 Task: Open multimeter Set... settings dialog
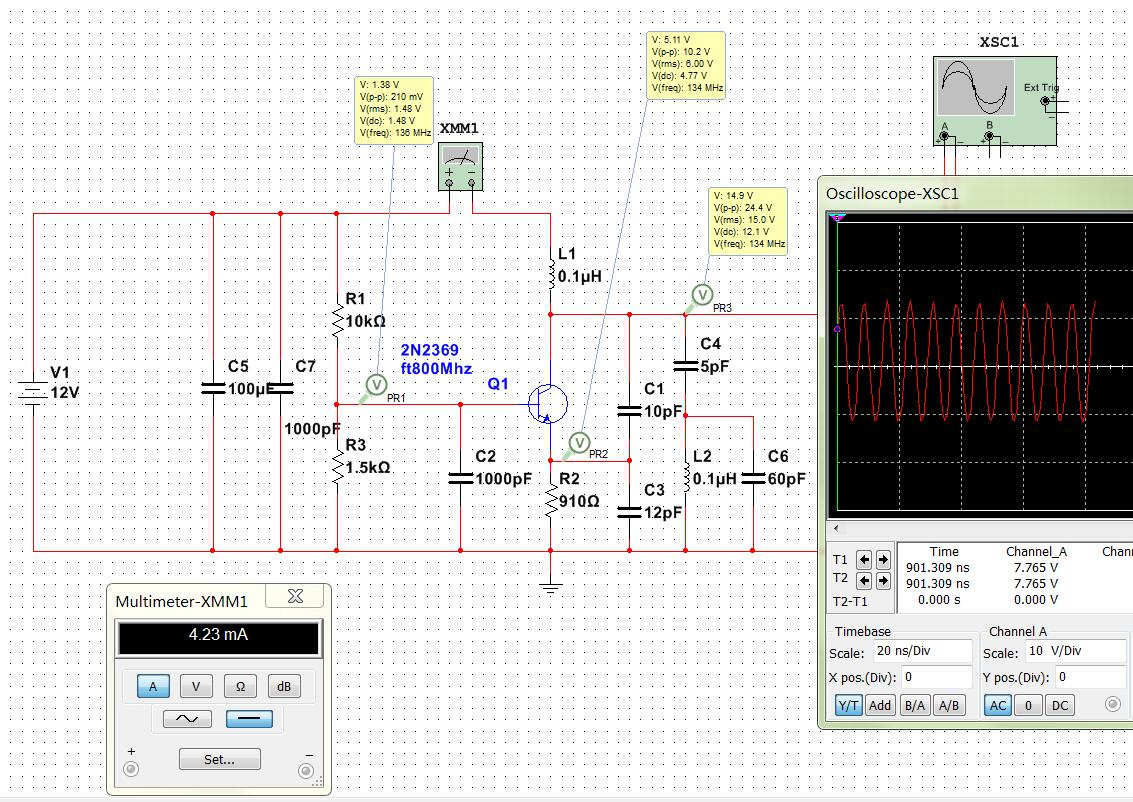(219, 759)
